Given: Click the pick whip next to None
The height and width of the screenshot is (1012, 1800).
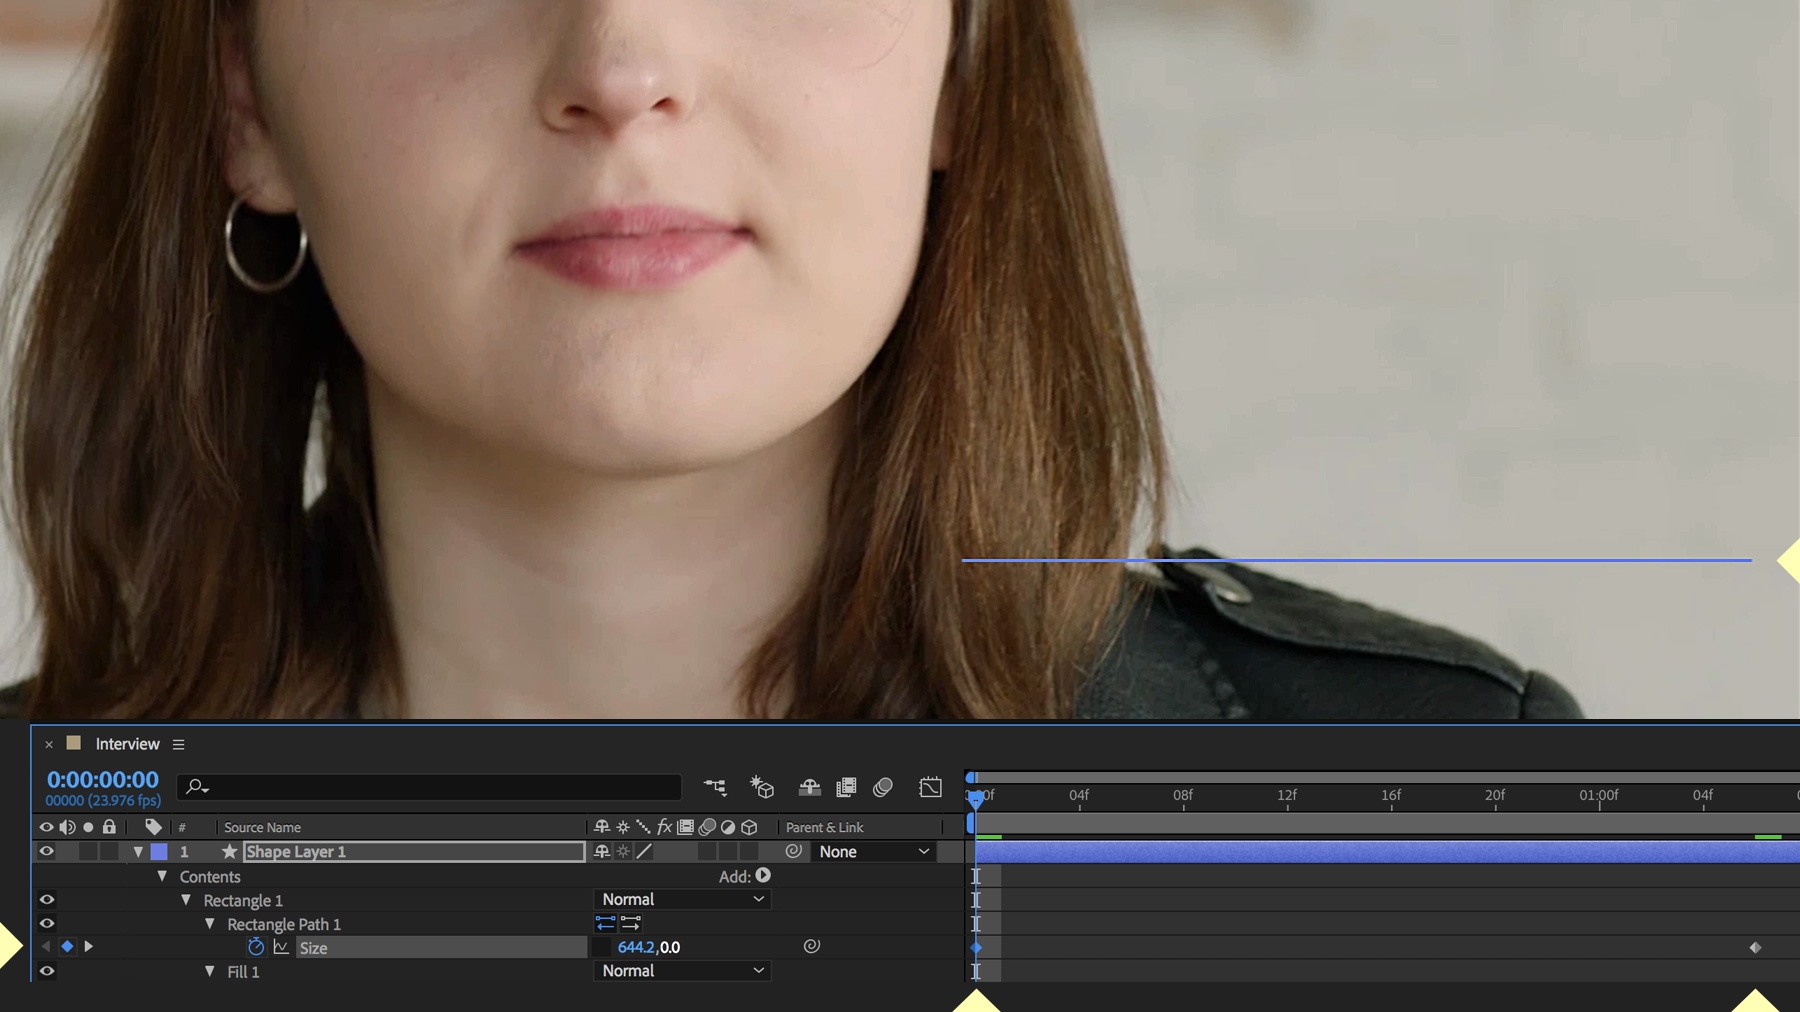Looking at the screenshot, I should click(x=795, y=851).
